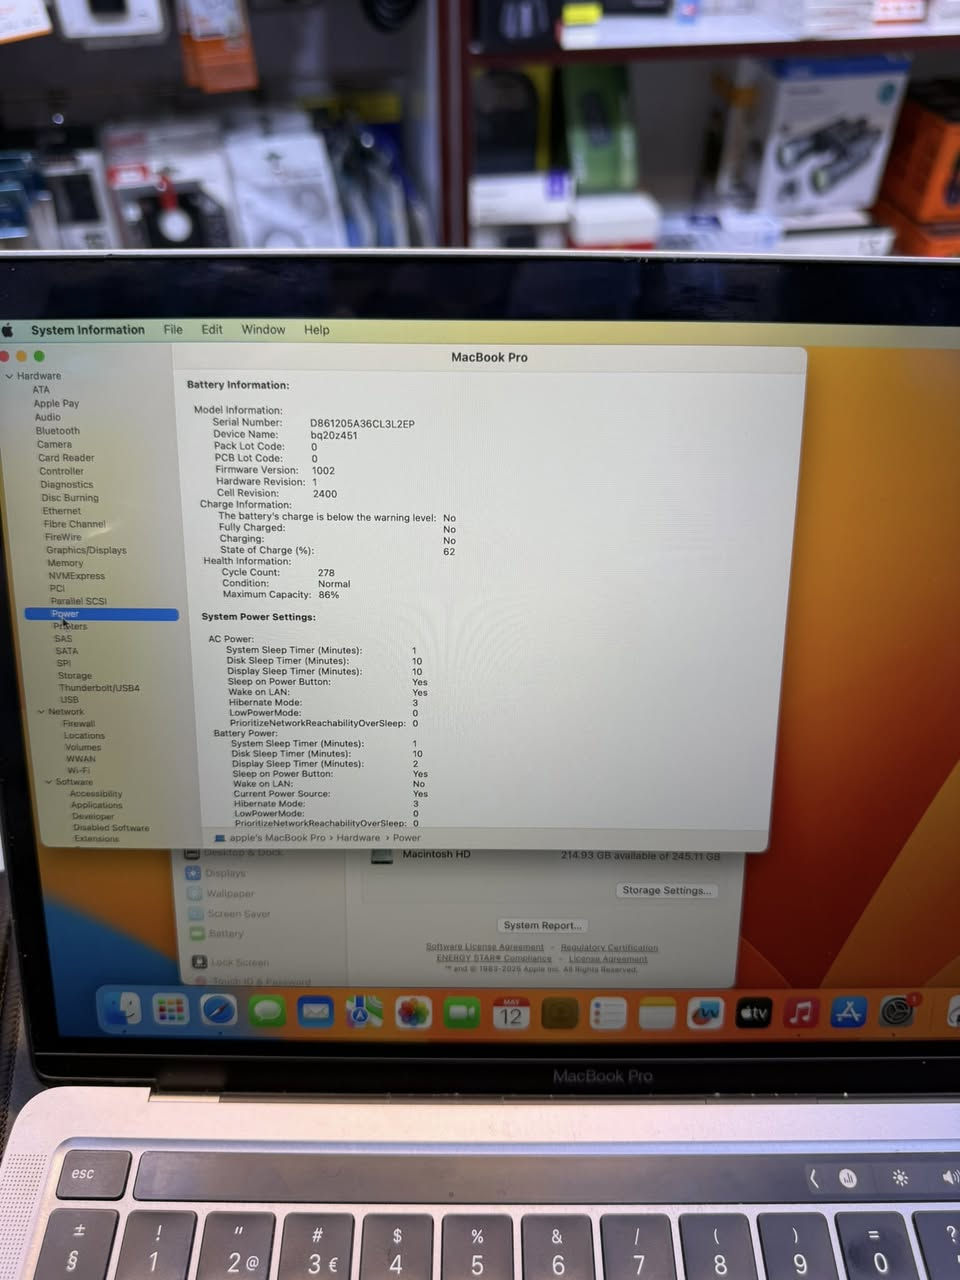Open Notes app in the Dock
The height and width of the screenshot is (1280, 960).
(657, 1014)
